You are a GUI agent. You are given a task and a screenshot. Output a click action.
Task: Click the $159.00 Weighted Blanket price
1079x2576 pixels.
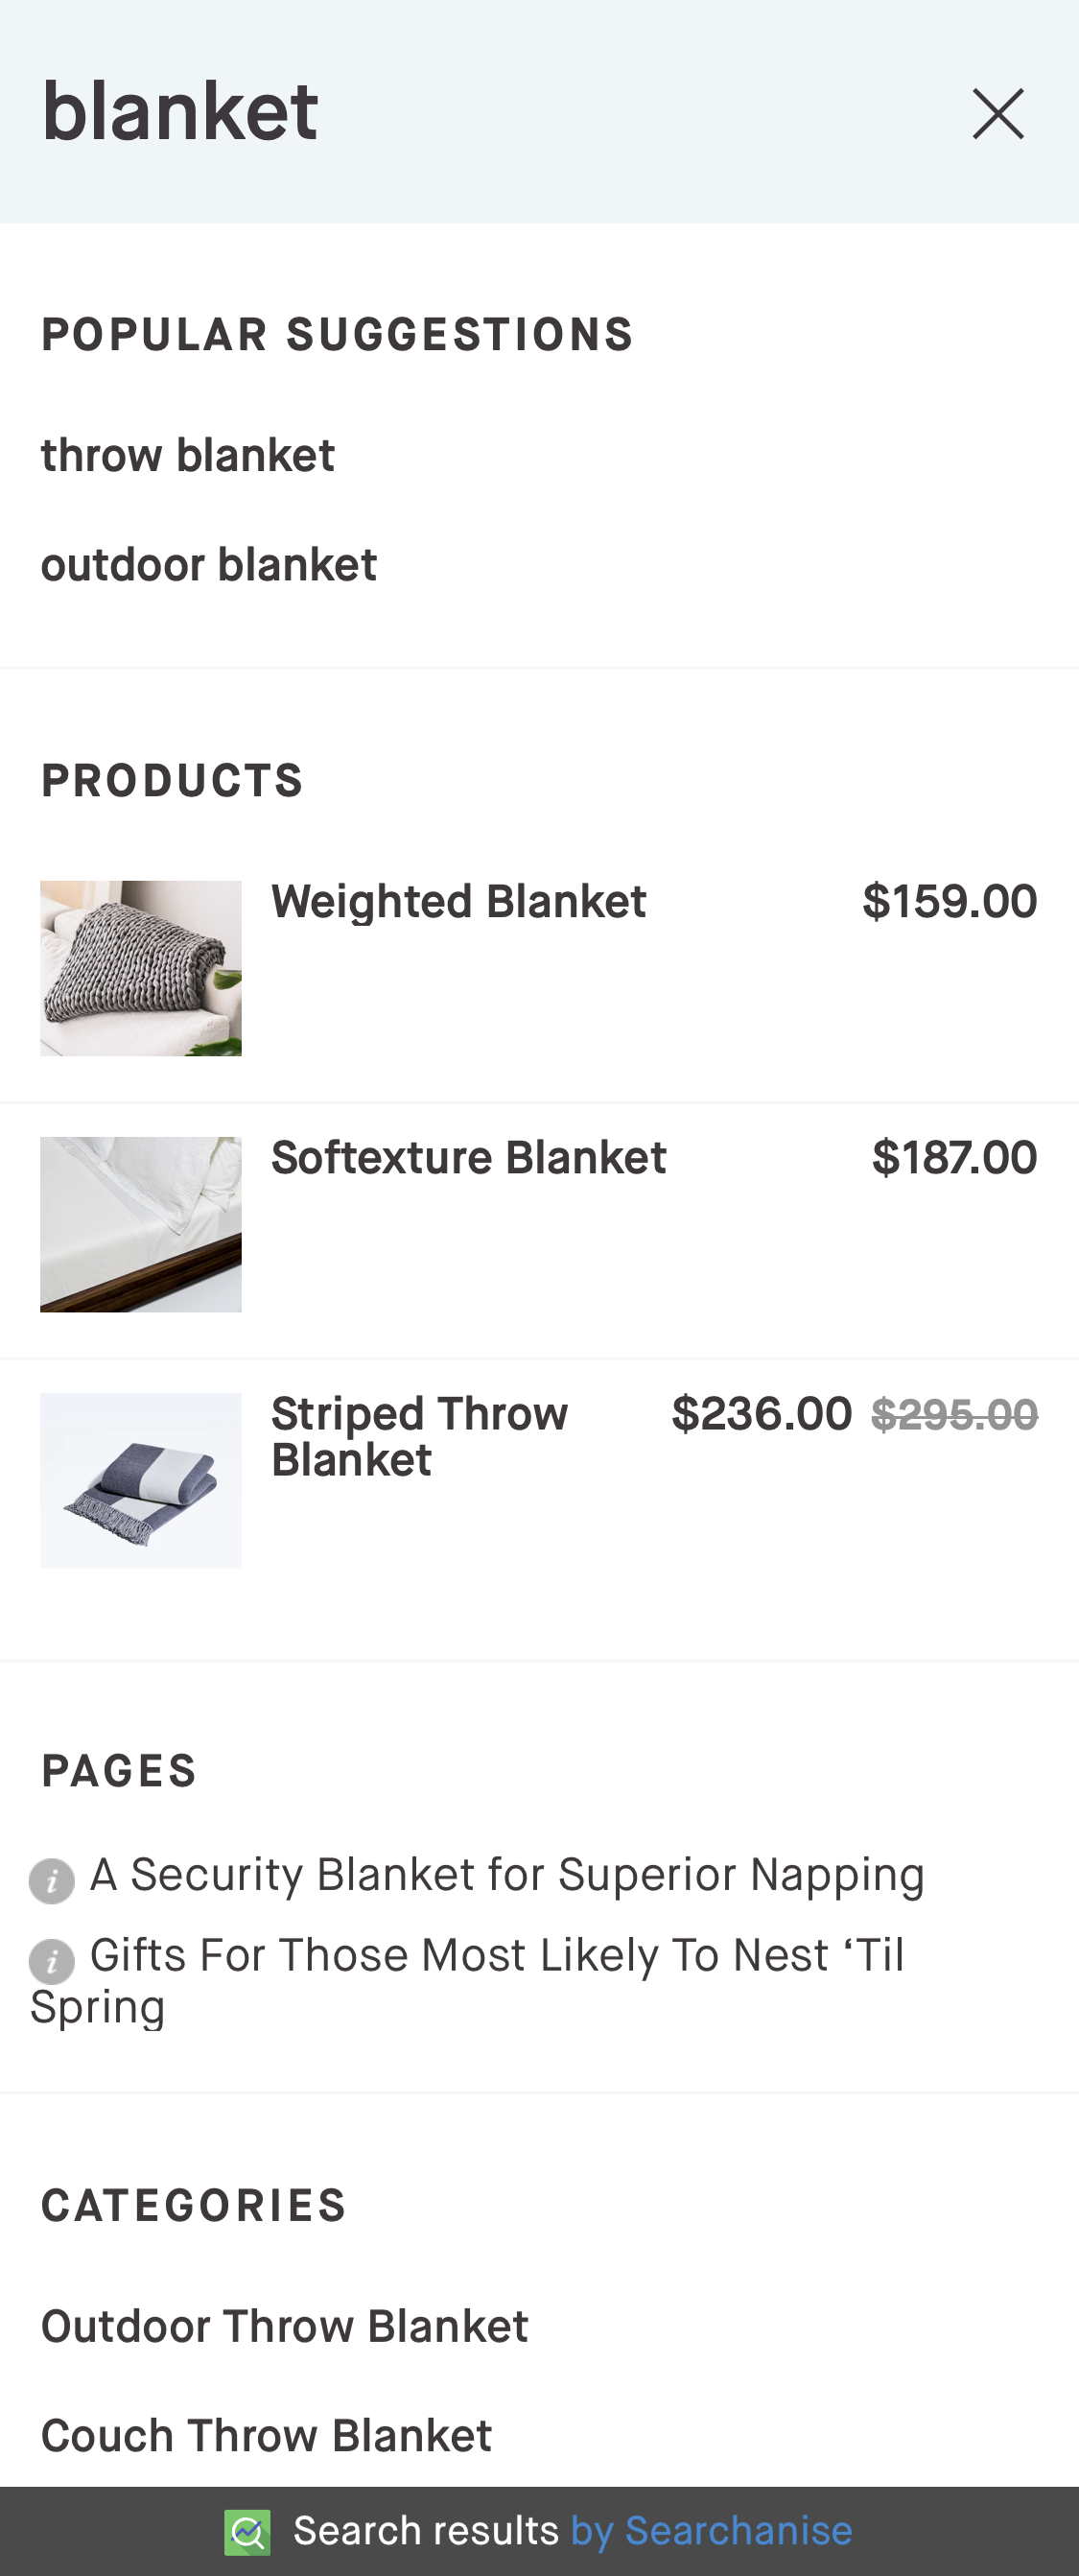950,902
